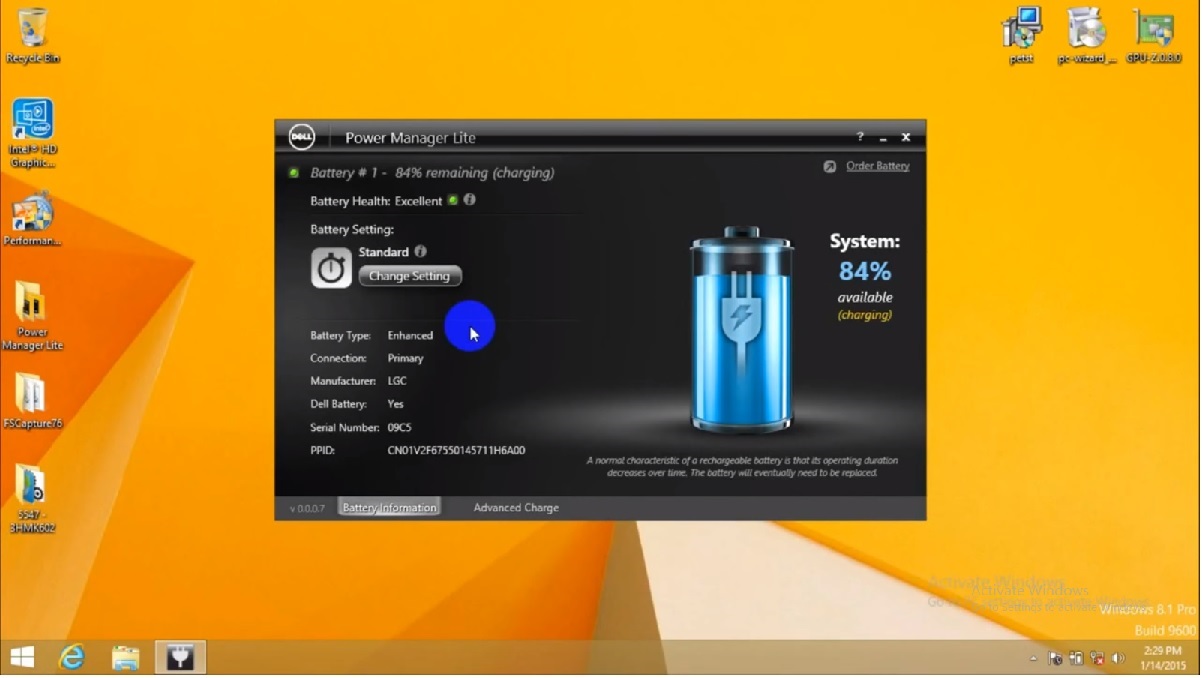Click the info icon next to Standard
The height and width of the screenshot is (678, 1202).
pos(420,252)
